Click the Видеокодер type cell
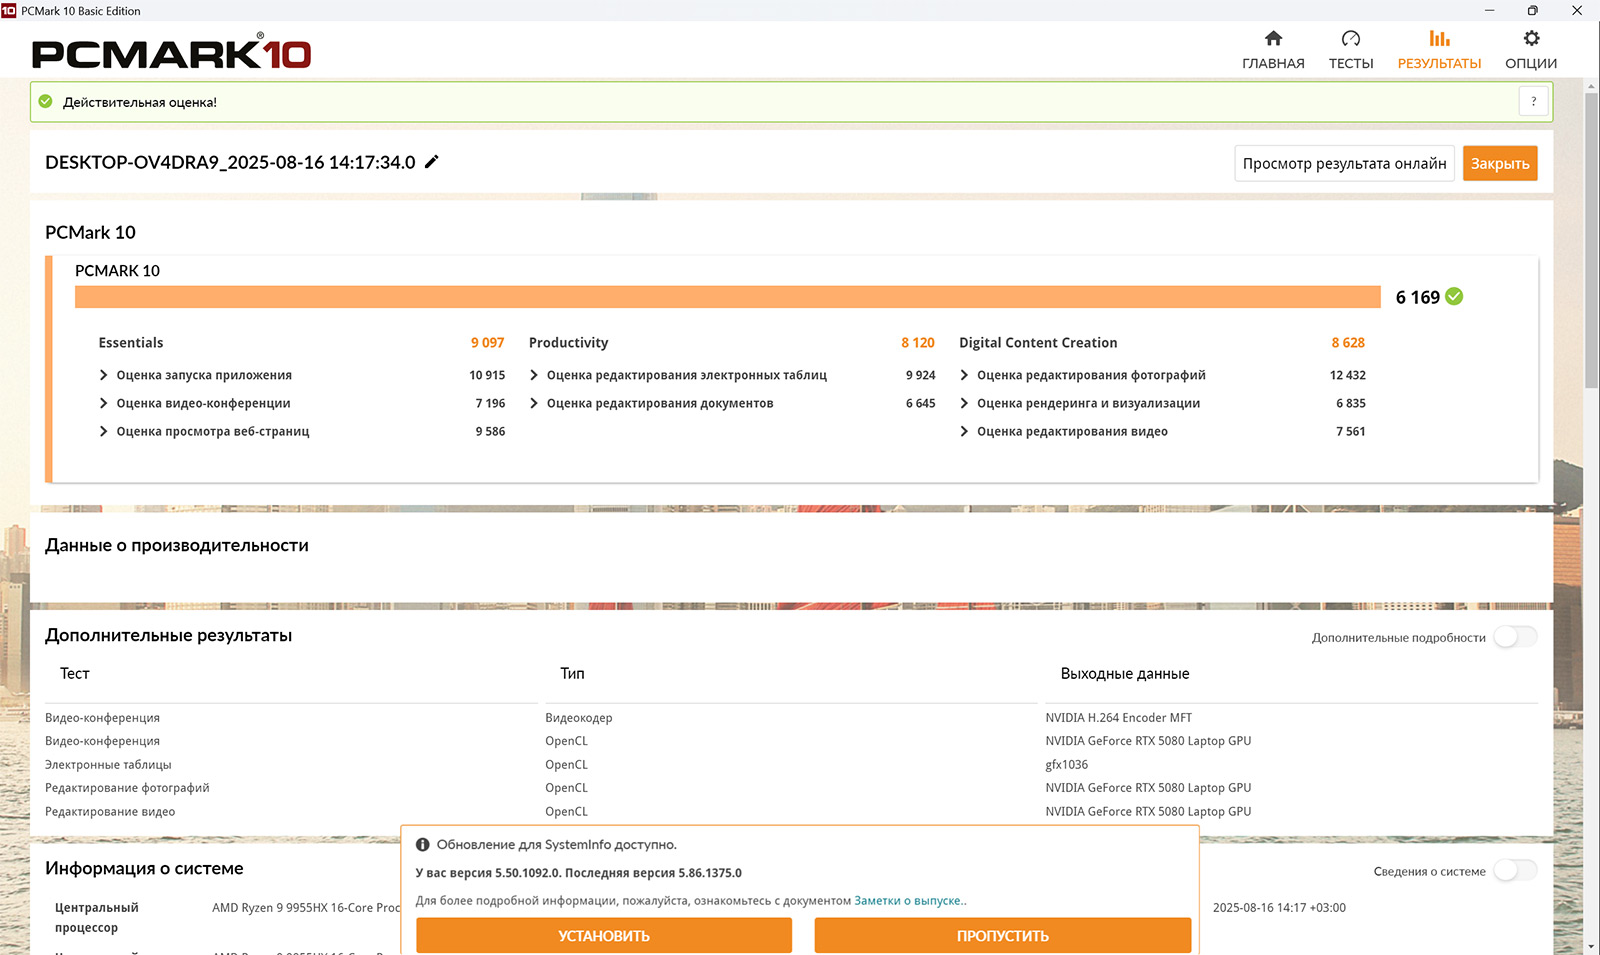Viewport: 1600px width, 955px height. [x=579, y=718]
